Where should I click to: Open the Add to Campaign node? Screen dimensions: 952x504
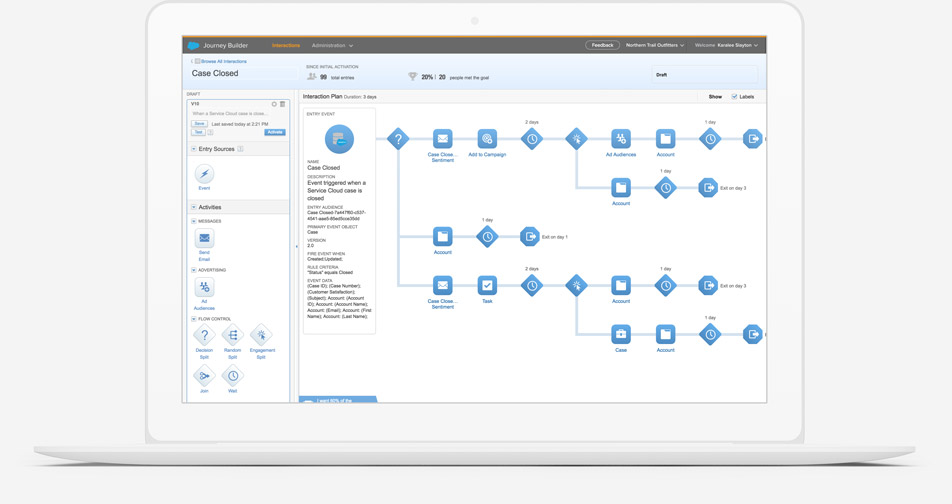pos(487,139)
